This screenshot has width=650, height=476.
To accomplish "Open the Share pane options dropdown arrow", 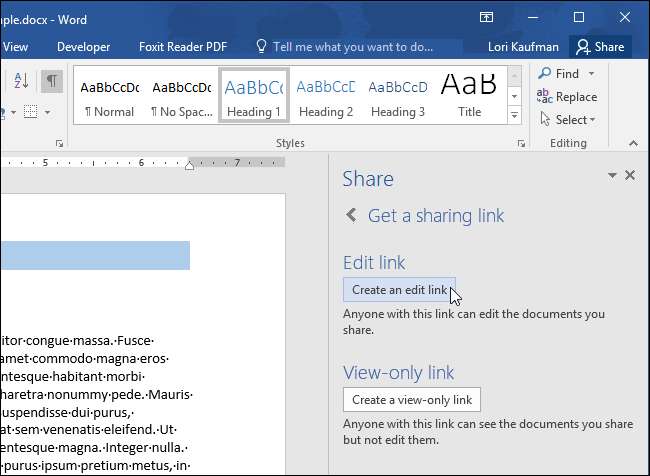I will (x=612, y=176).
